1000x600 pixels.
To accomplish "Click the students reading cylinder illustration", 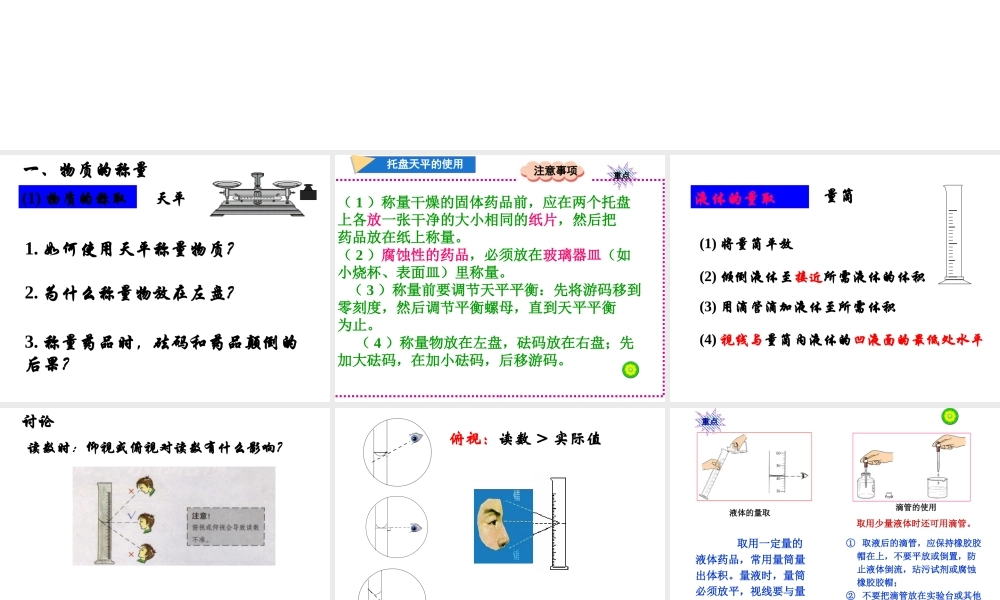I will (173, 516).
